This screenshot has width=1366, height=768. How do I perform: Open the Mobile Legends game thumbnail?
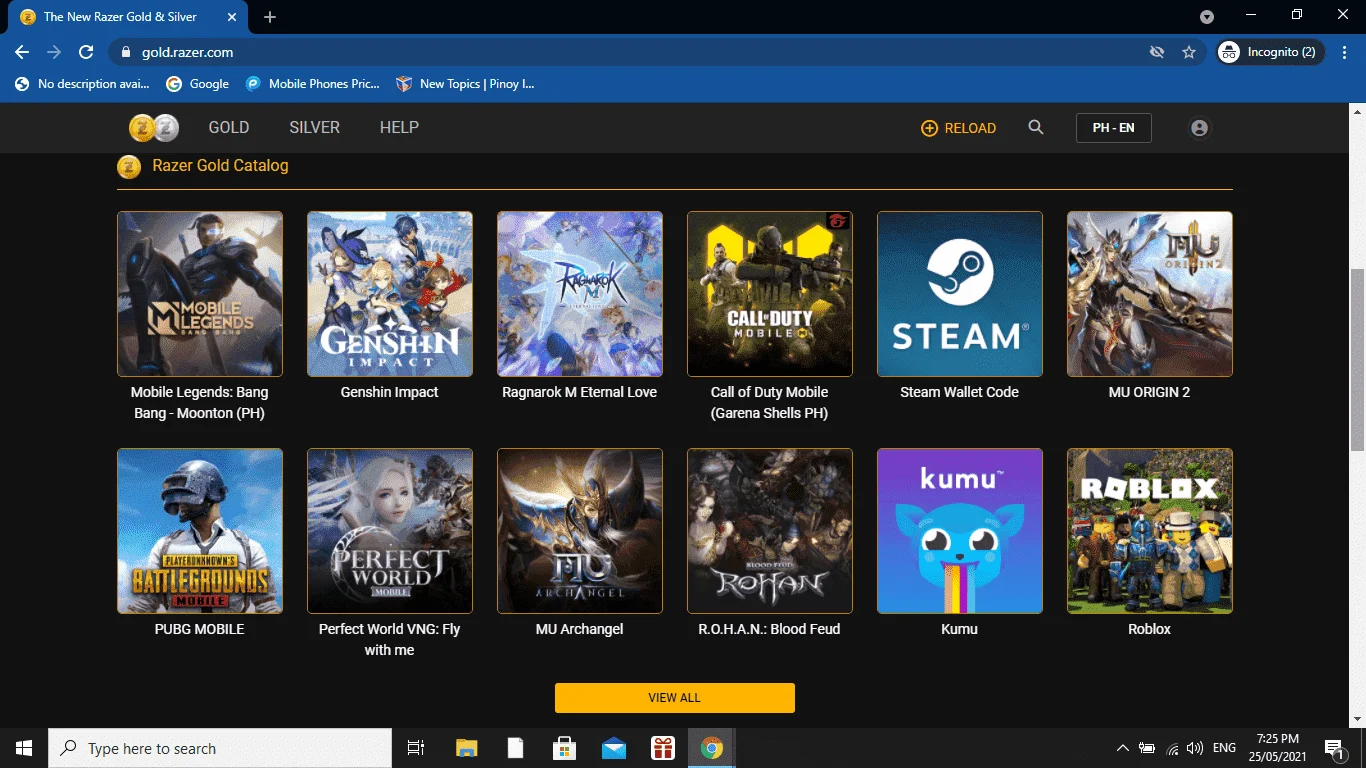tap(200, 294)
